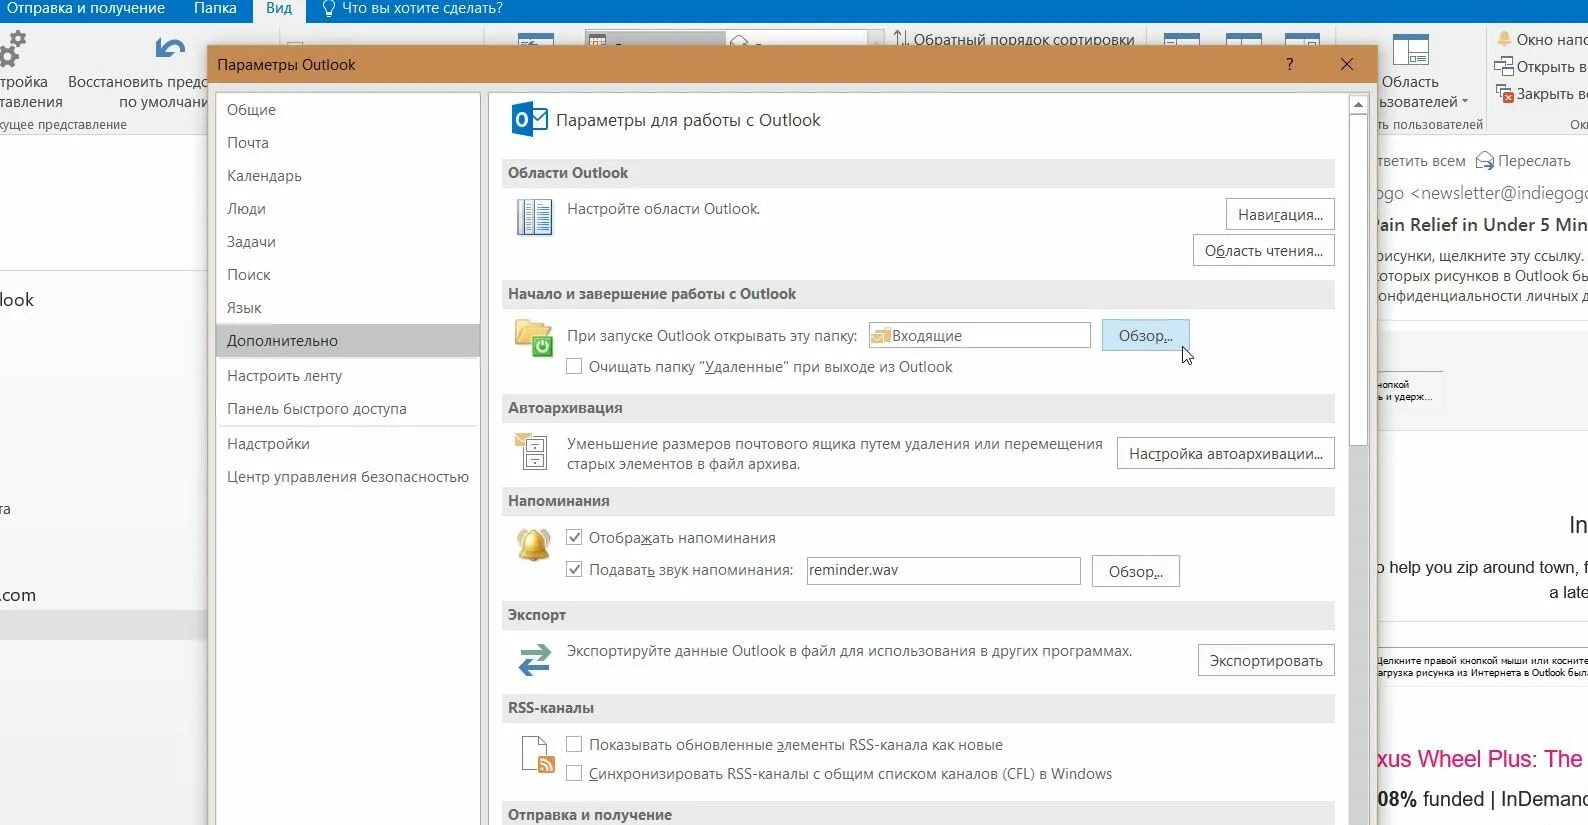The width and height of the screenshot is (1588, 825).
Task: Click the startup folder icon with power symbol
Action: click(534, 338)
